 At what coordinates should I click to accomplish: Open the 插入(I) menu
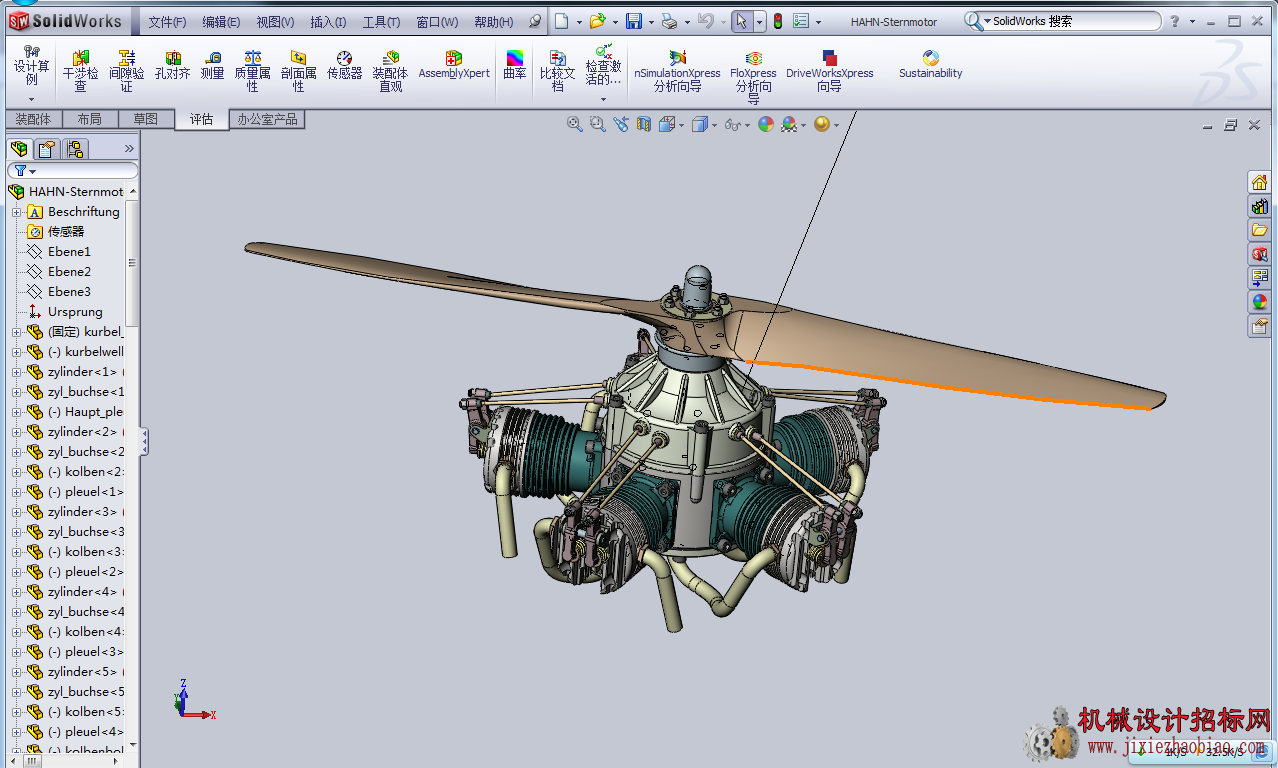[328, 22]
